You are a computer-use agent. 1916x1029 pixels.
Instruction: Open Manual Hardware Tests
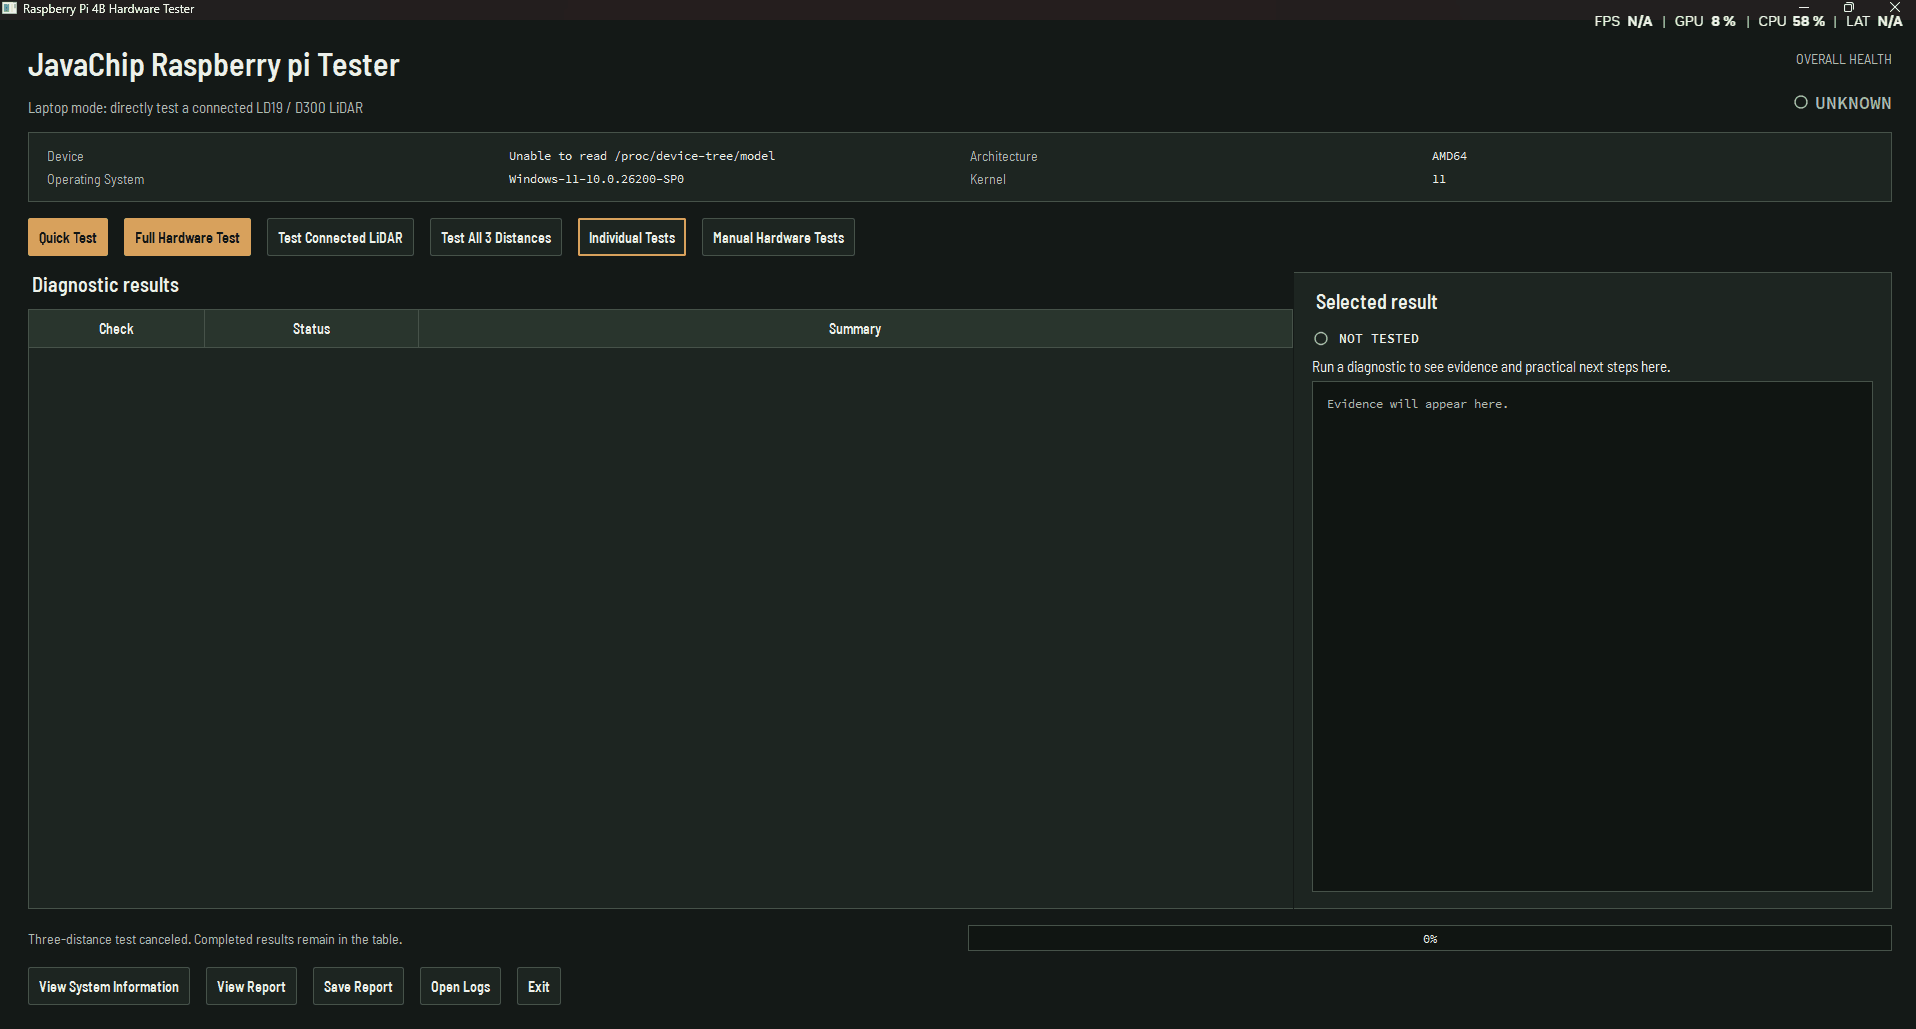[778, 237]
